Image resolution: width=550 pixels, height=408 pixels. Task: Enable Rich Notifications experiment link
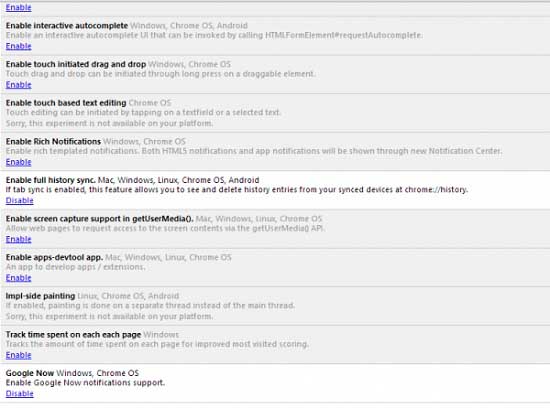tap(19, 162)
